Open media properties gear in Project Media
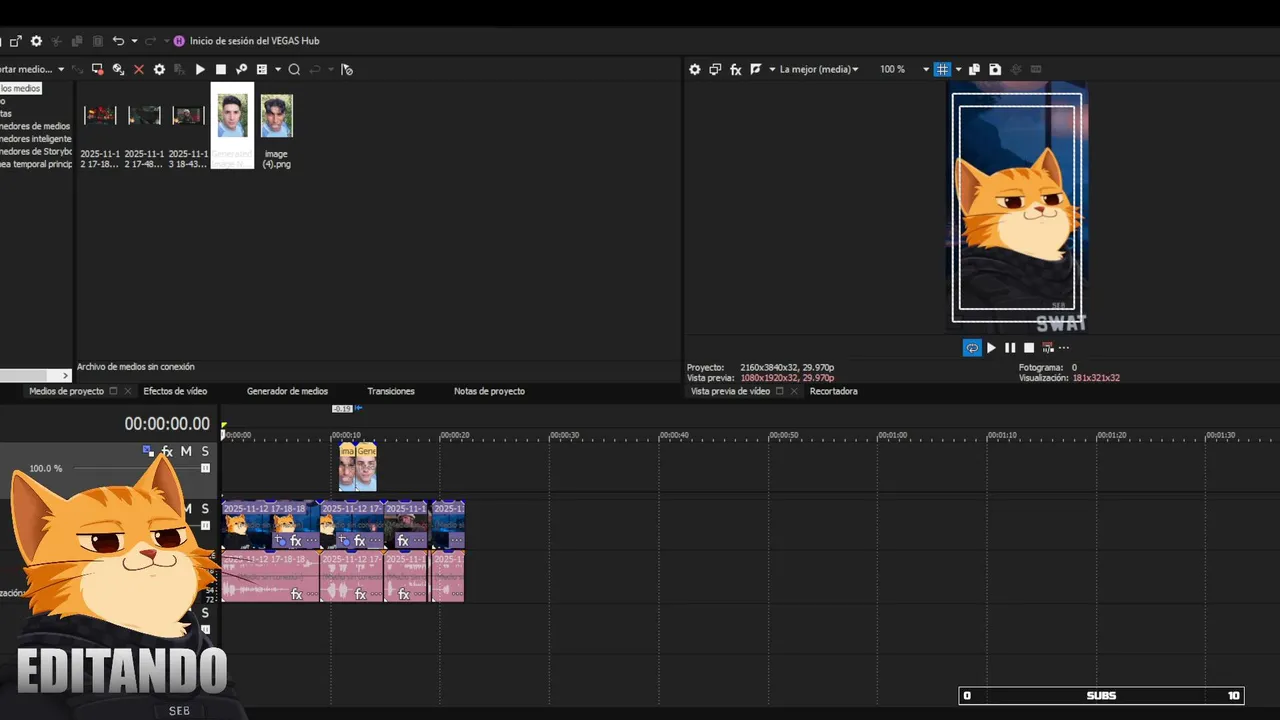 (159, 69)
